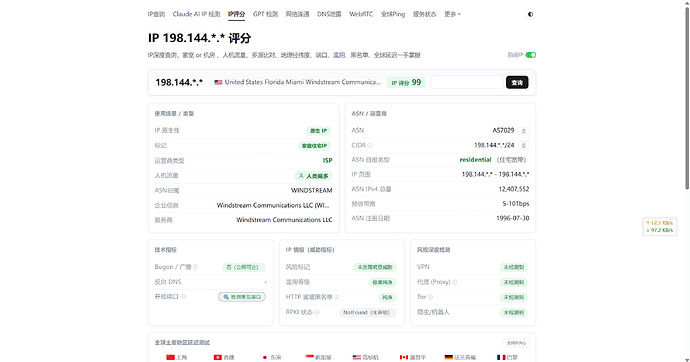Open the IP查询 nav tab

[x=156, y=14]
